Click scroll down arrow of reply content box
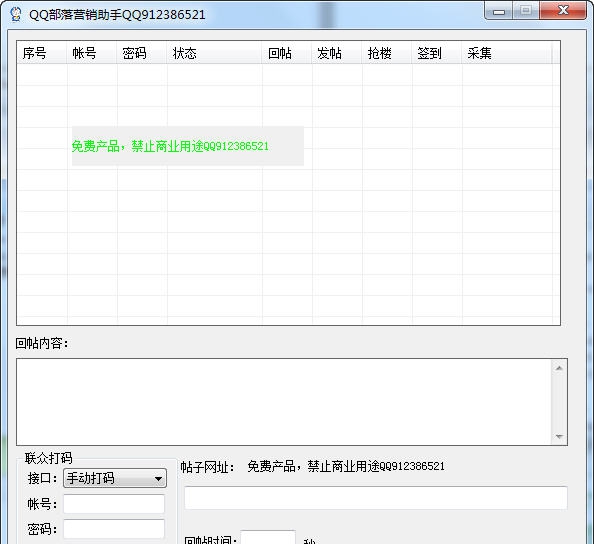The image size is (594, 544). click(x=559, y=436)
